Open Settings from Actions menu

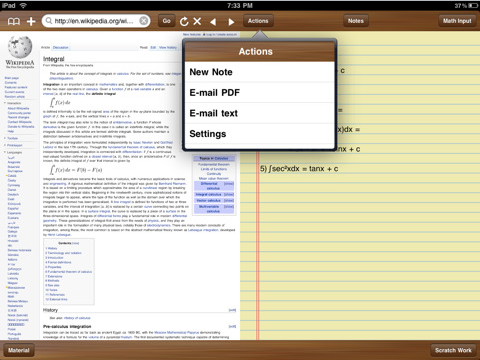click(x=259, y=134)
